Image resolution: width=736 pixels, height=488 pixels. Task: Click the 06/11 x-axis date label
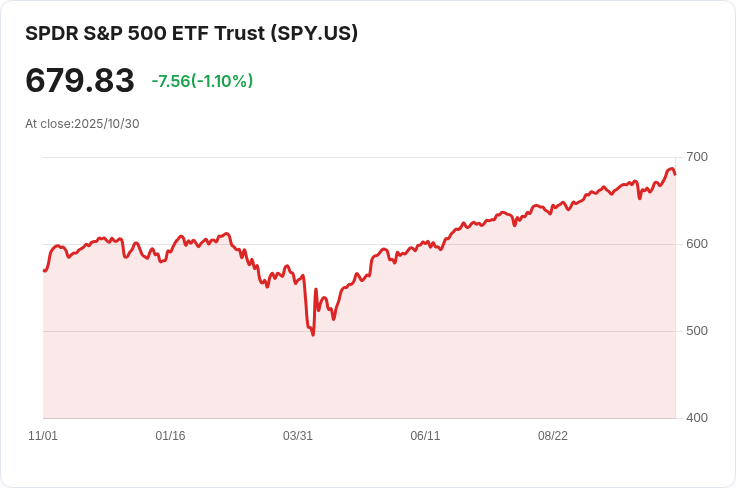[425, 436]
